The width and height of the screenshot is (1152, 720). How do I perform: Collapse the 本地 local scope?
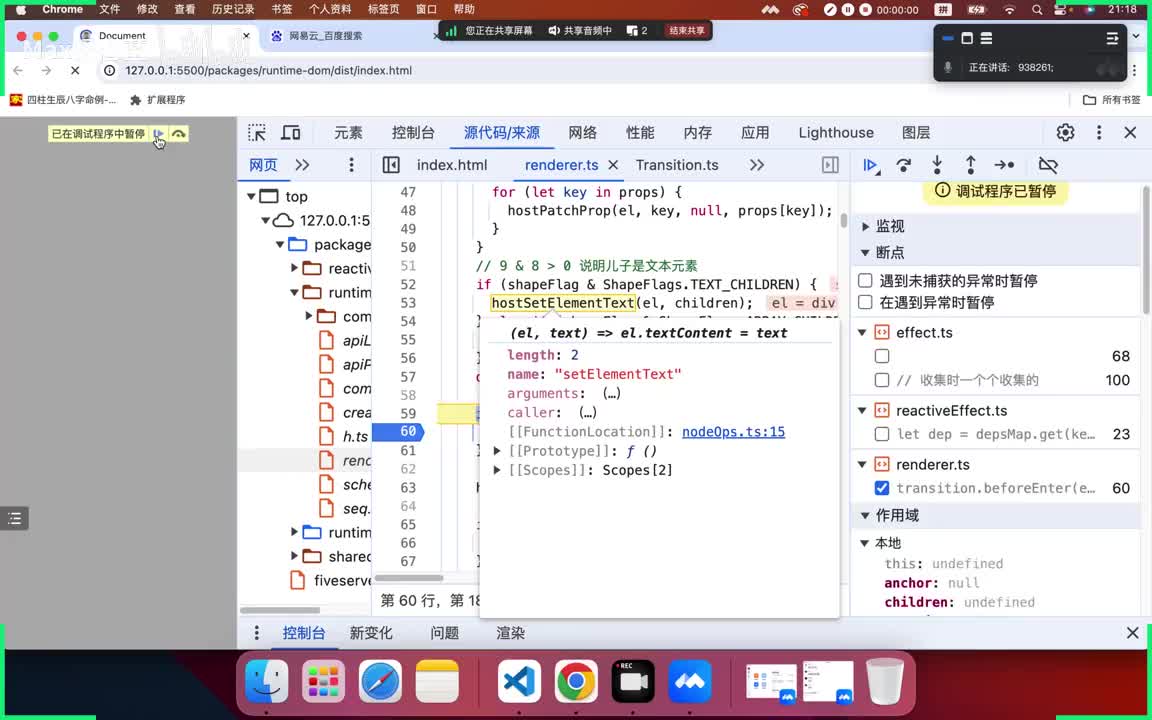click(x=865, y=543)
